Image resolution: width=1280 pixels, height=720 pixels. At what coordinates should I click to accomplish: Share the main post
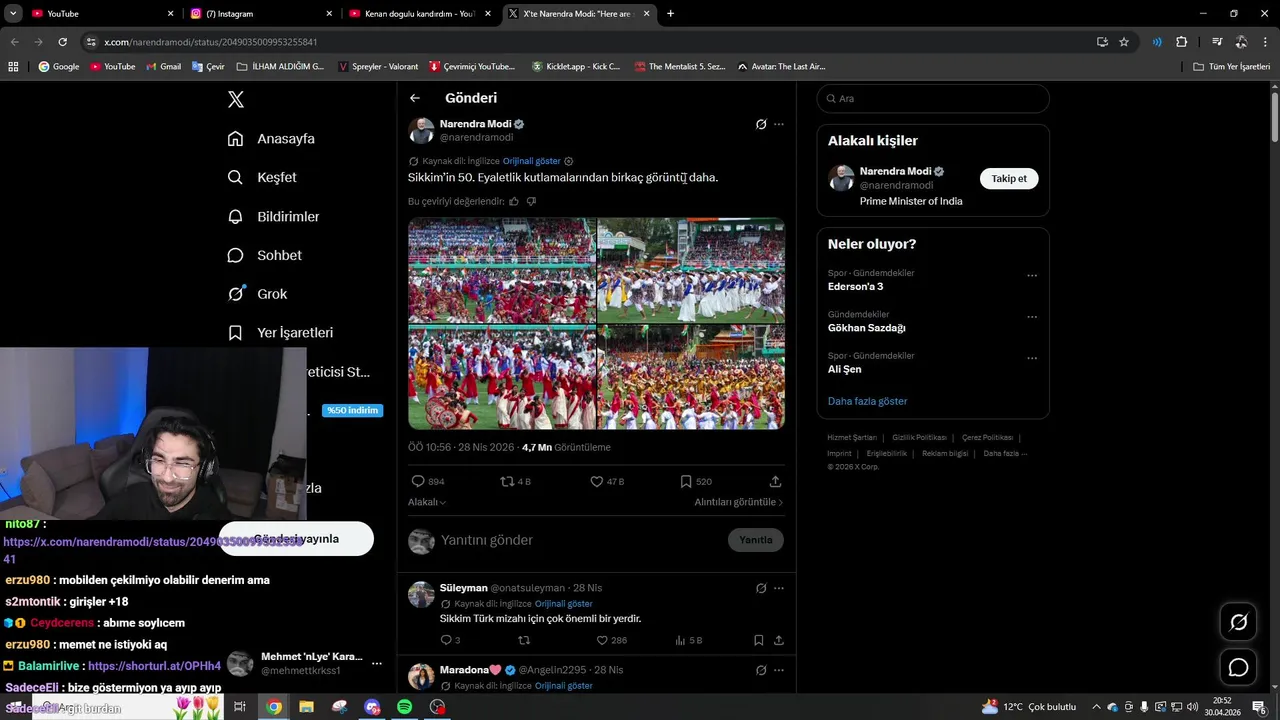point(775,481)
